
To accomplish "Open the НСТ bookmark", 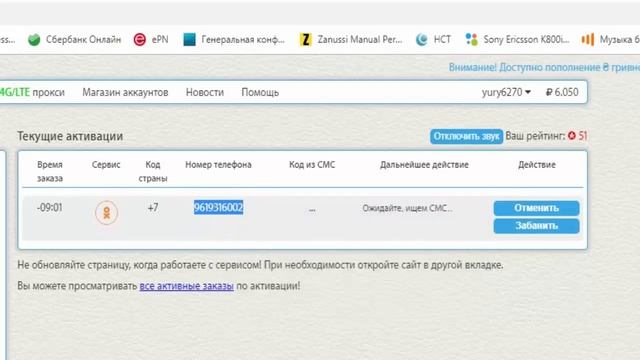I will [x=433, y=40].
